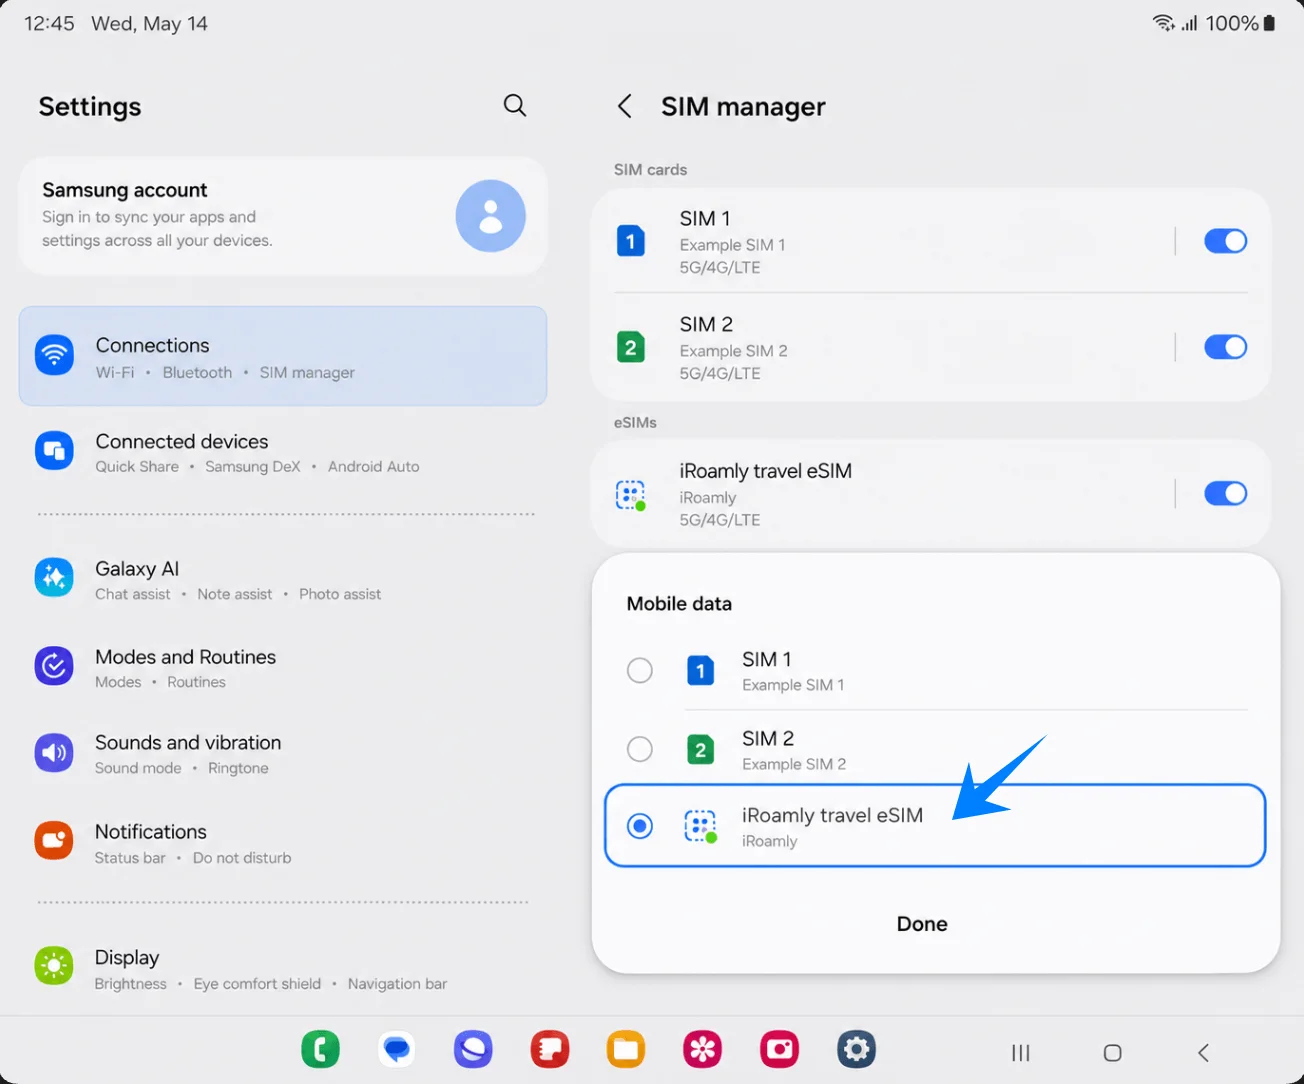This screenshot has width=1304, height=1084.
Task: Select the Sounds and vibration icon
Action: coord(55,753)
